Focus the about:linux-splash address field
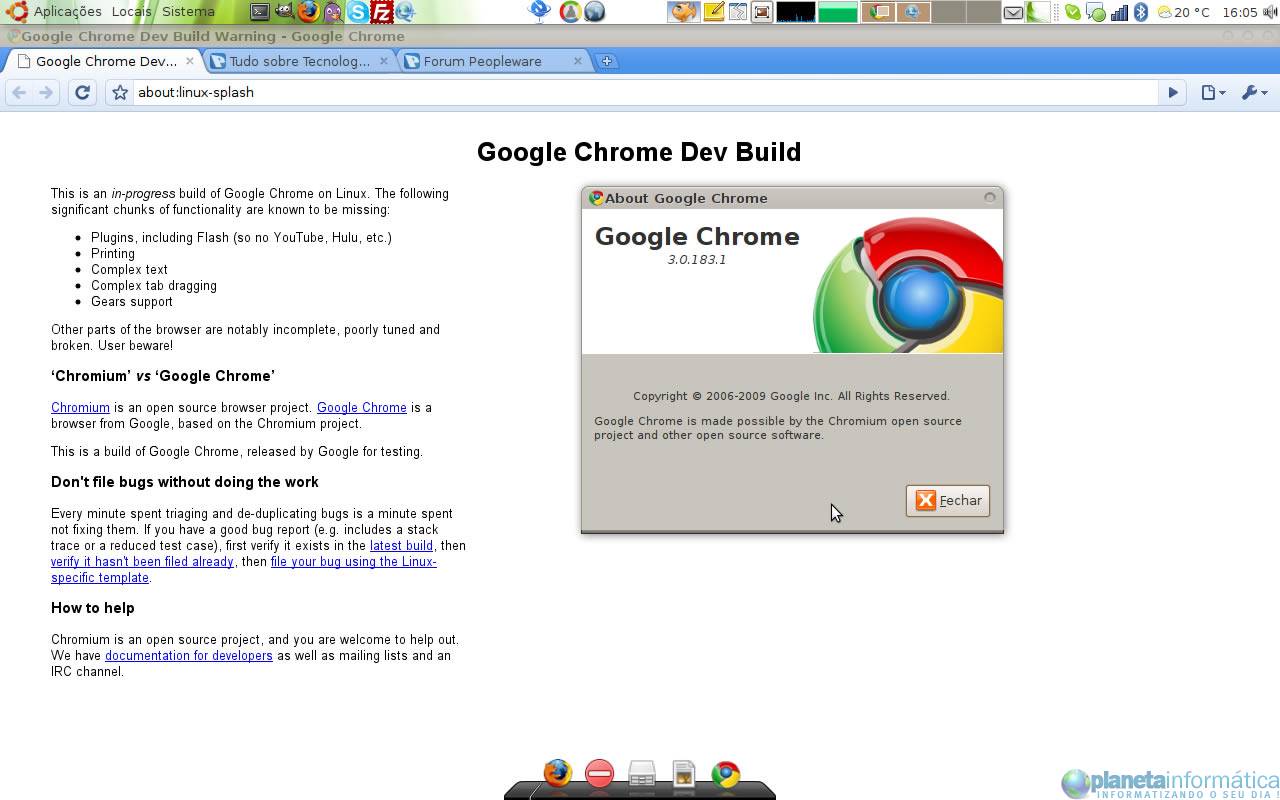The image size is (1280, 800). (x=644, y=92)
